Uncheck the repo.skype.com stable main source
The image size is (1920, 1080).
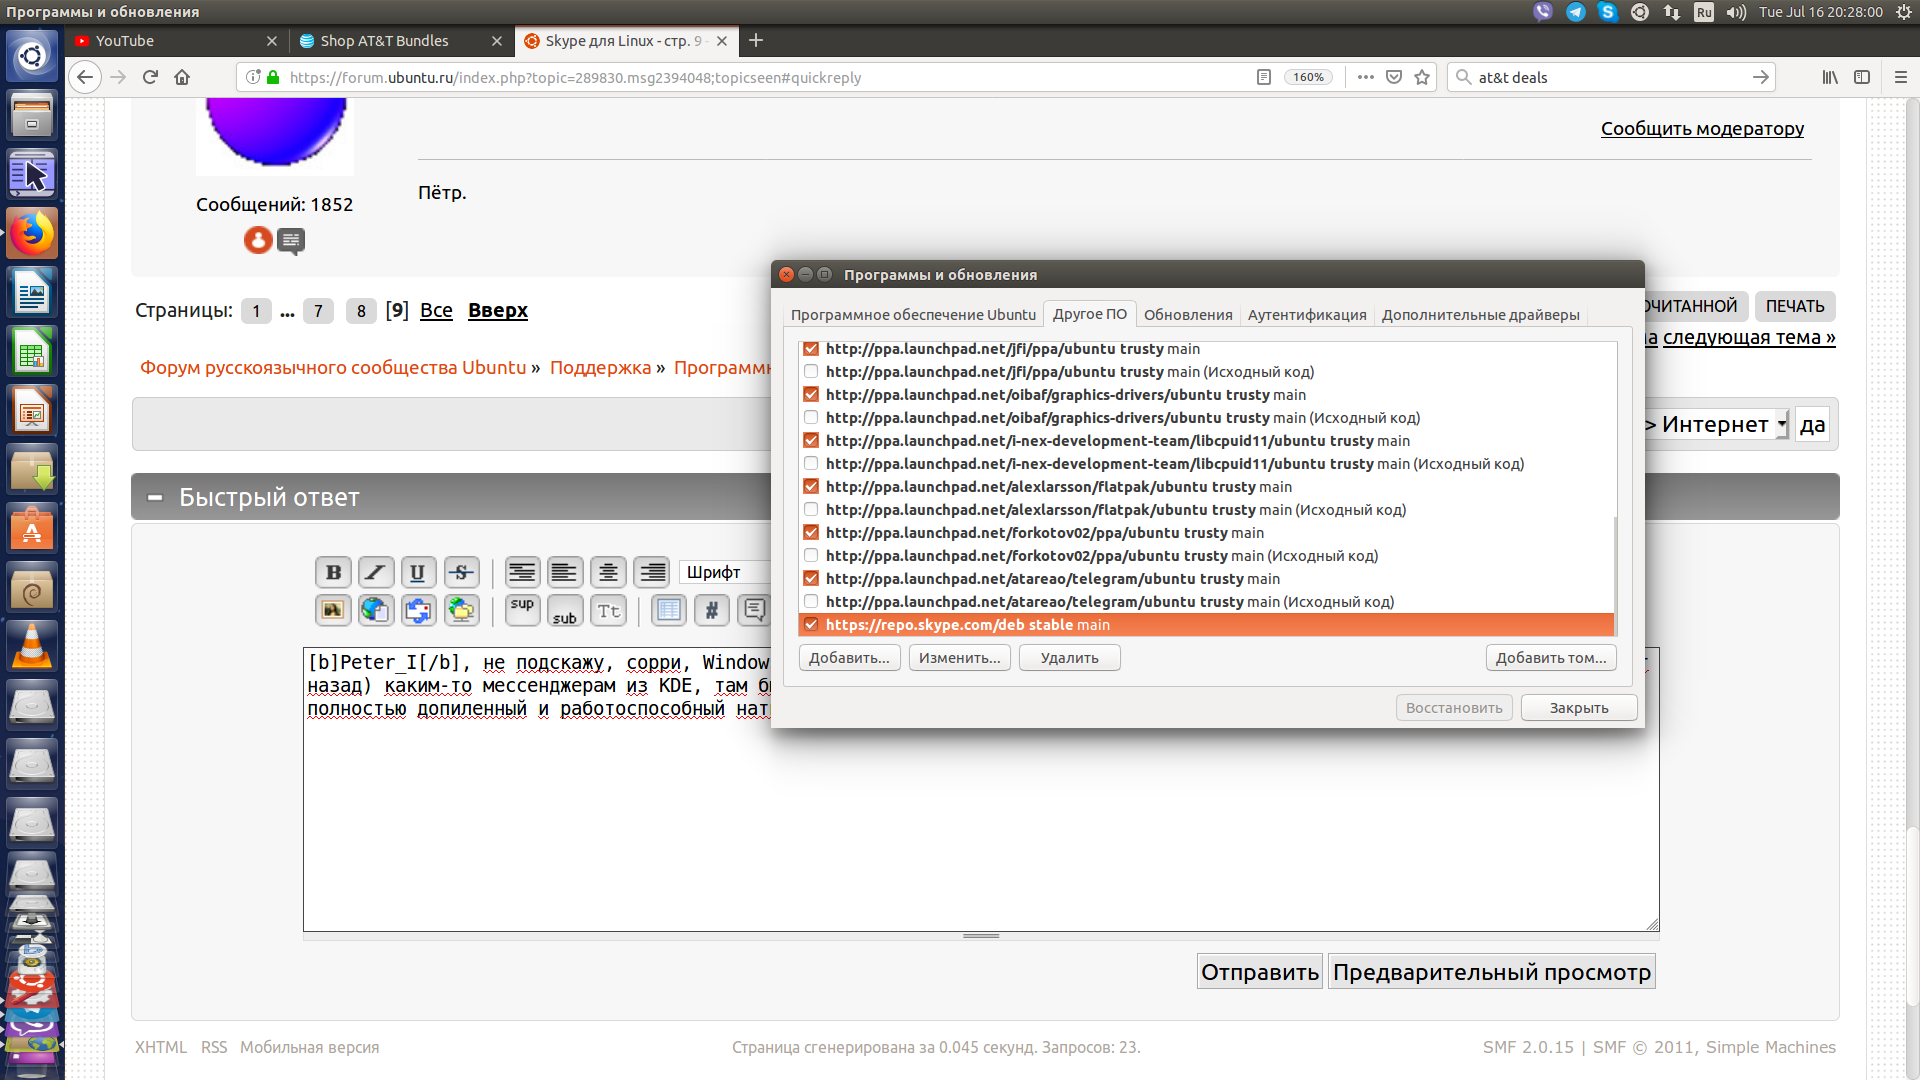tap(811, 625)
